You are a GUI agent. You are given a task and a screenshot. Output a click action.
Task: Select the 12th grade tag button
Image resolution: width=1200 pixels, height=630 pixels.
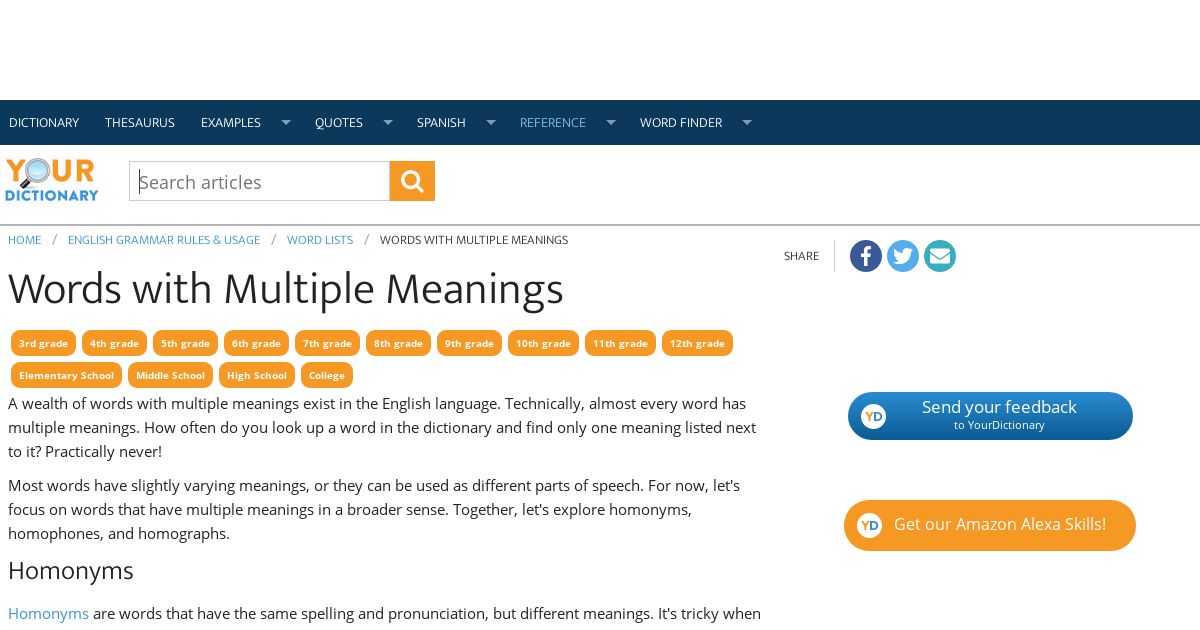[697, 343]
